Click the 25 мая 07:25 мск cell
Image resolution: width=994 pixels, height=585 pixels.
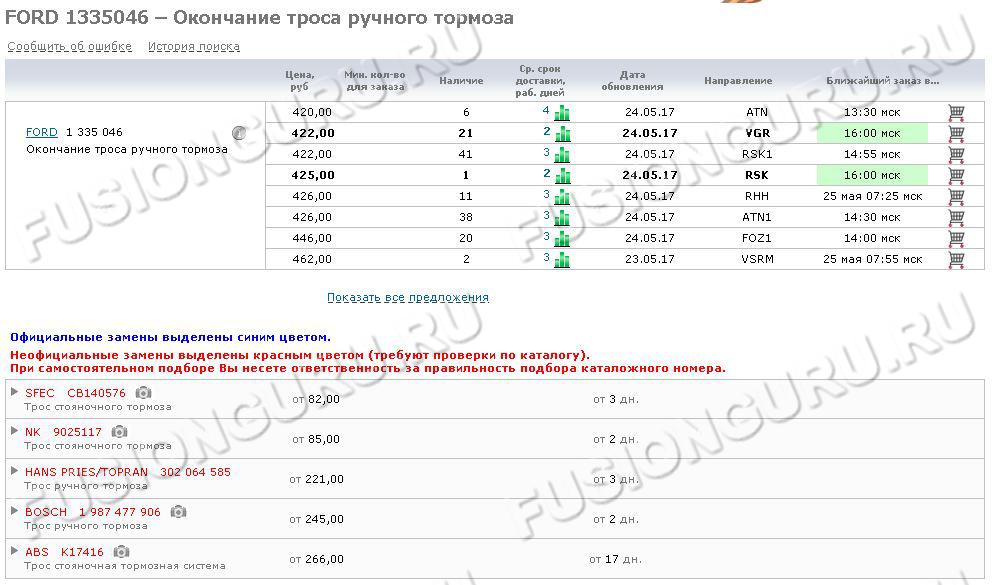tap(872, 196)
